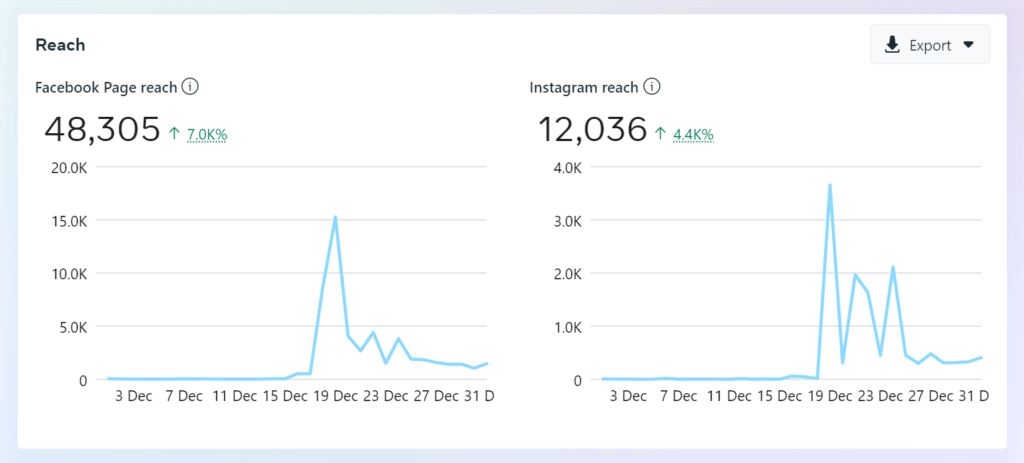Viewport: 1024px width, 463px height.
Task: Click the green up arrow near 7.0K%
Action: (174, 135)
